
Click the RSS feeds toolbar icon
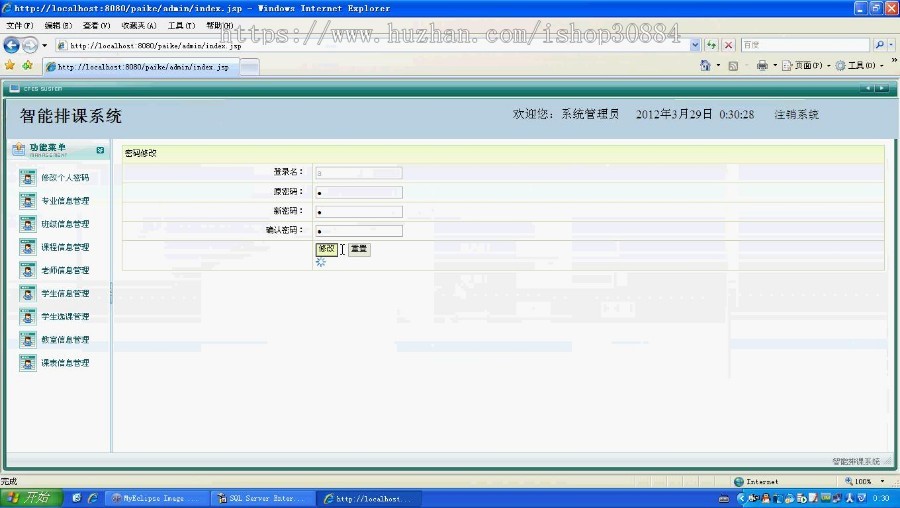(733, 66)
